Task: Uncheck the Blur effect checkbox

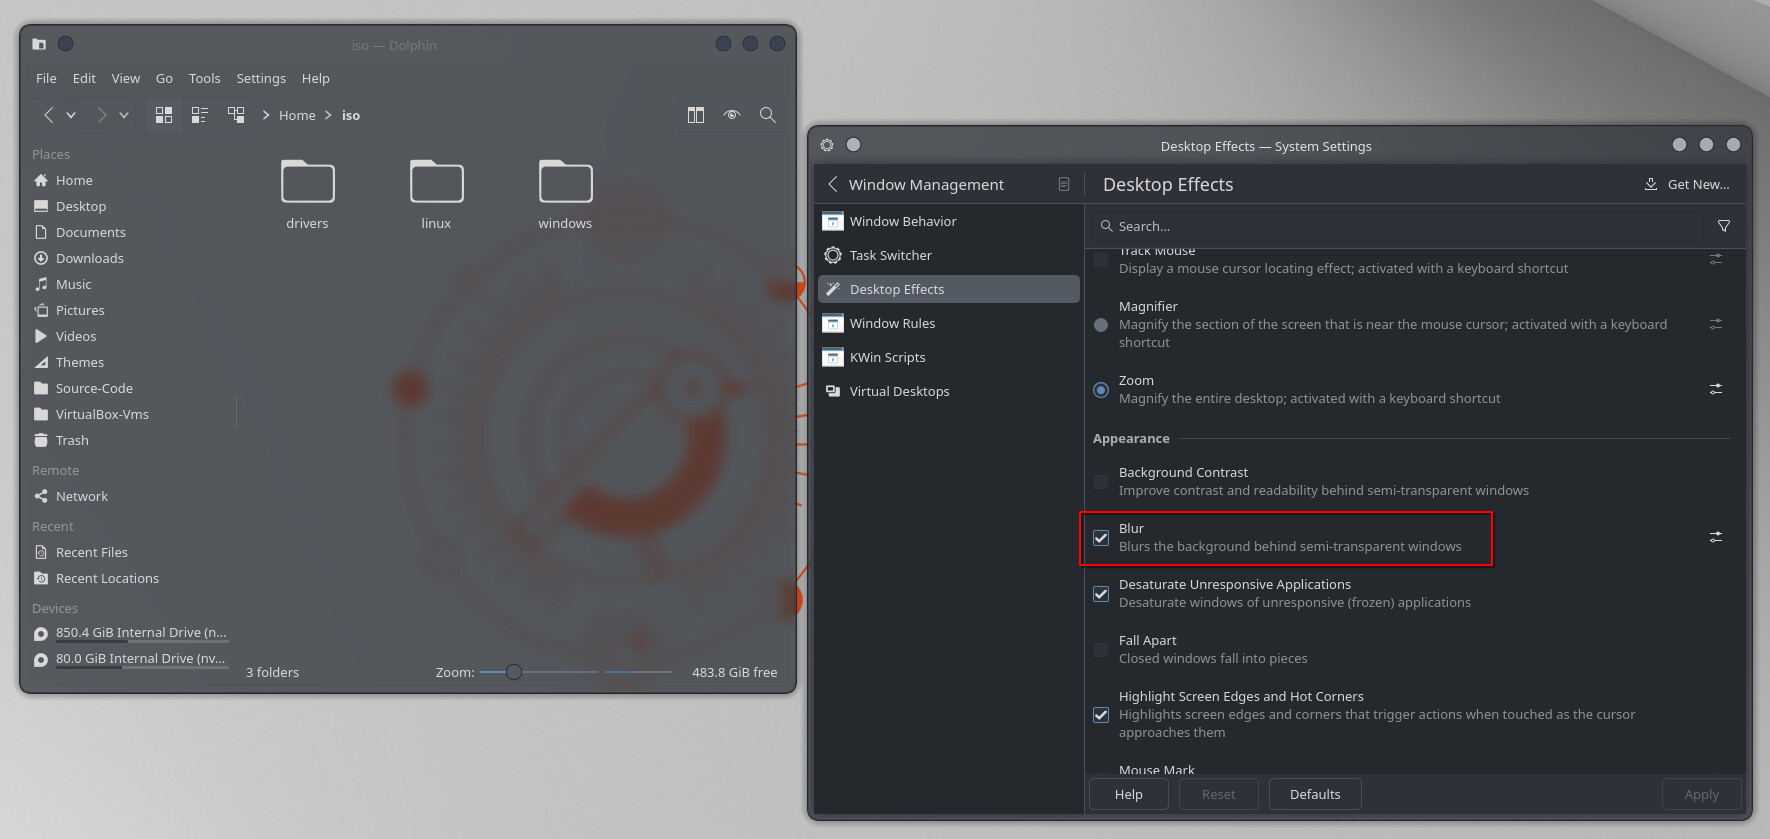Action: tap(1101, 538)
